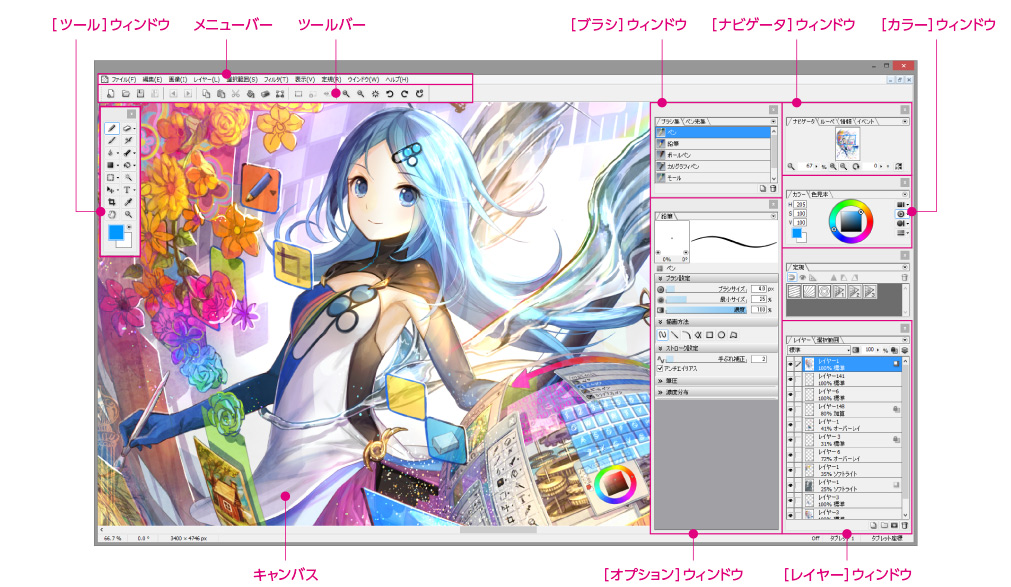Click the hue color wheel in the color window
The height and width of the screenshot is (587, 1011).
coord(850,221)
